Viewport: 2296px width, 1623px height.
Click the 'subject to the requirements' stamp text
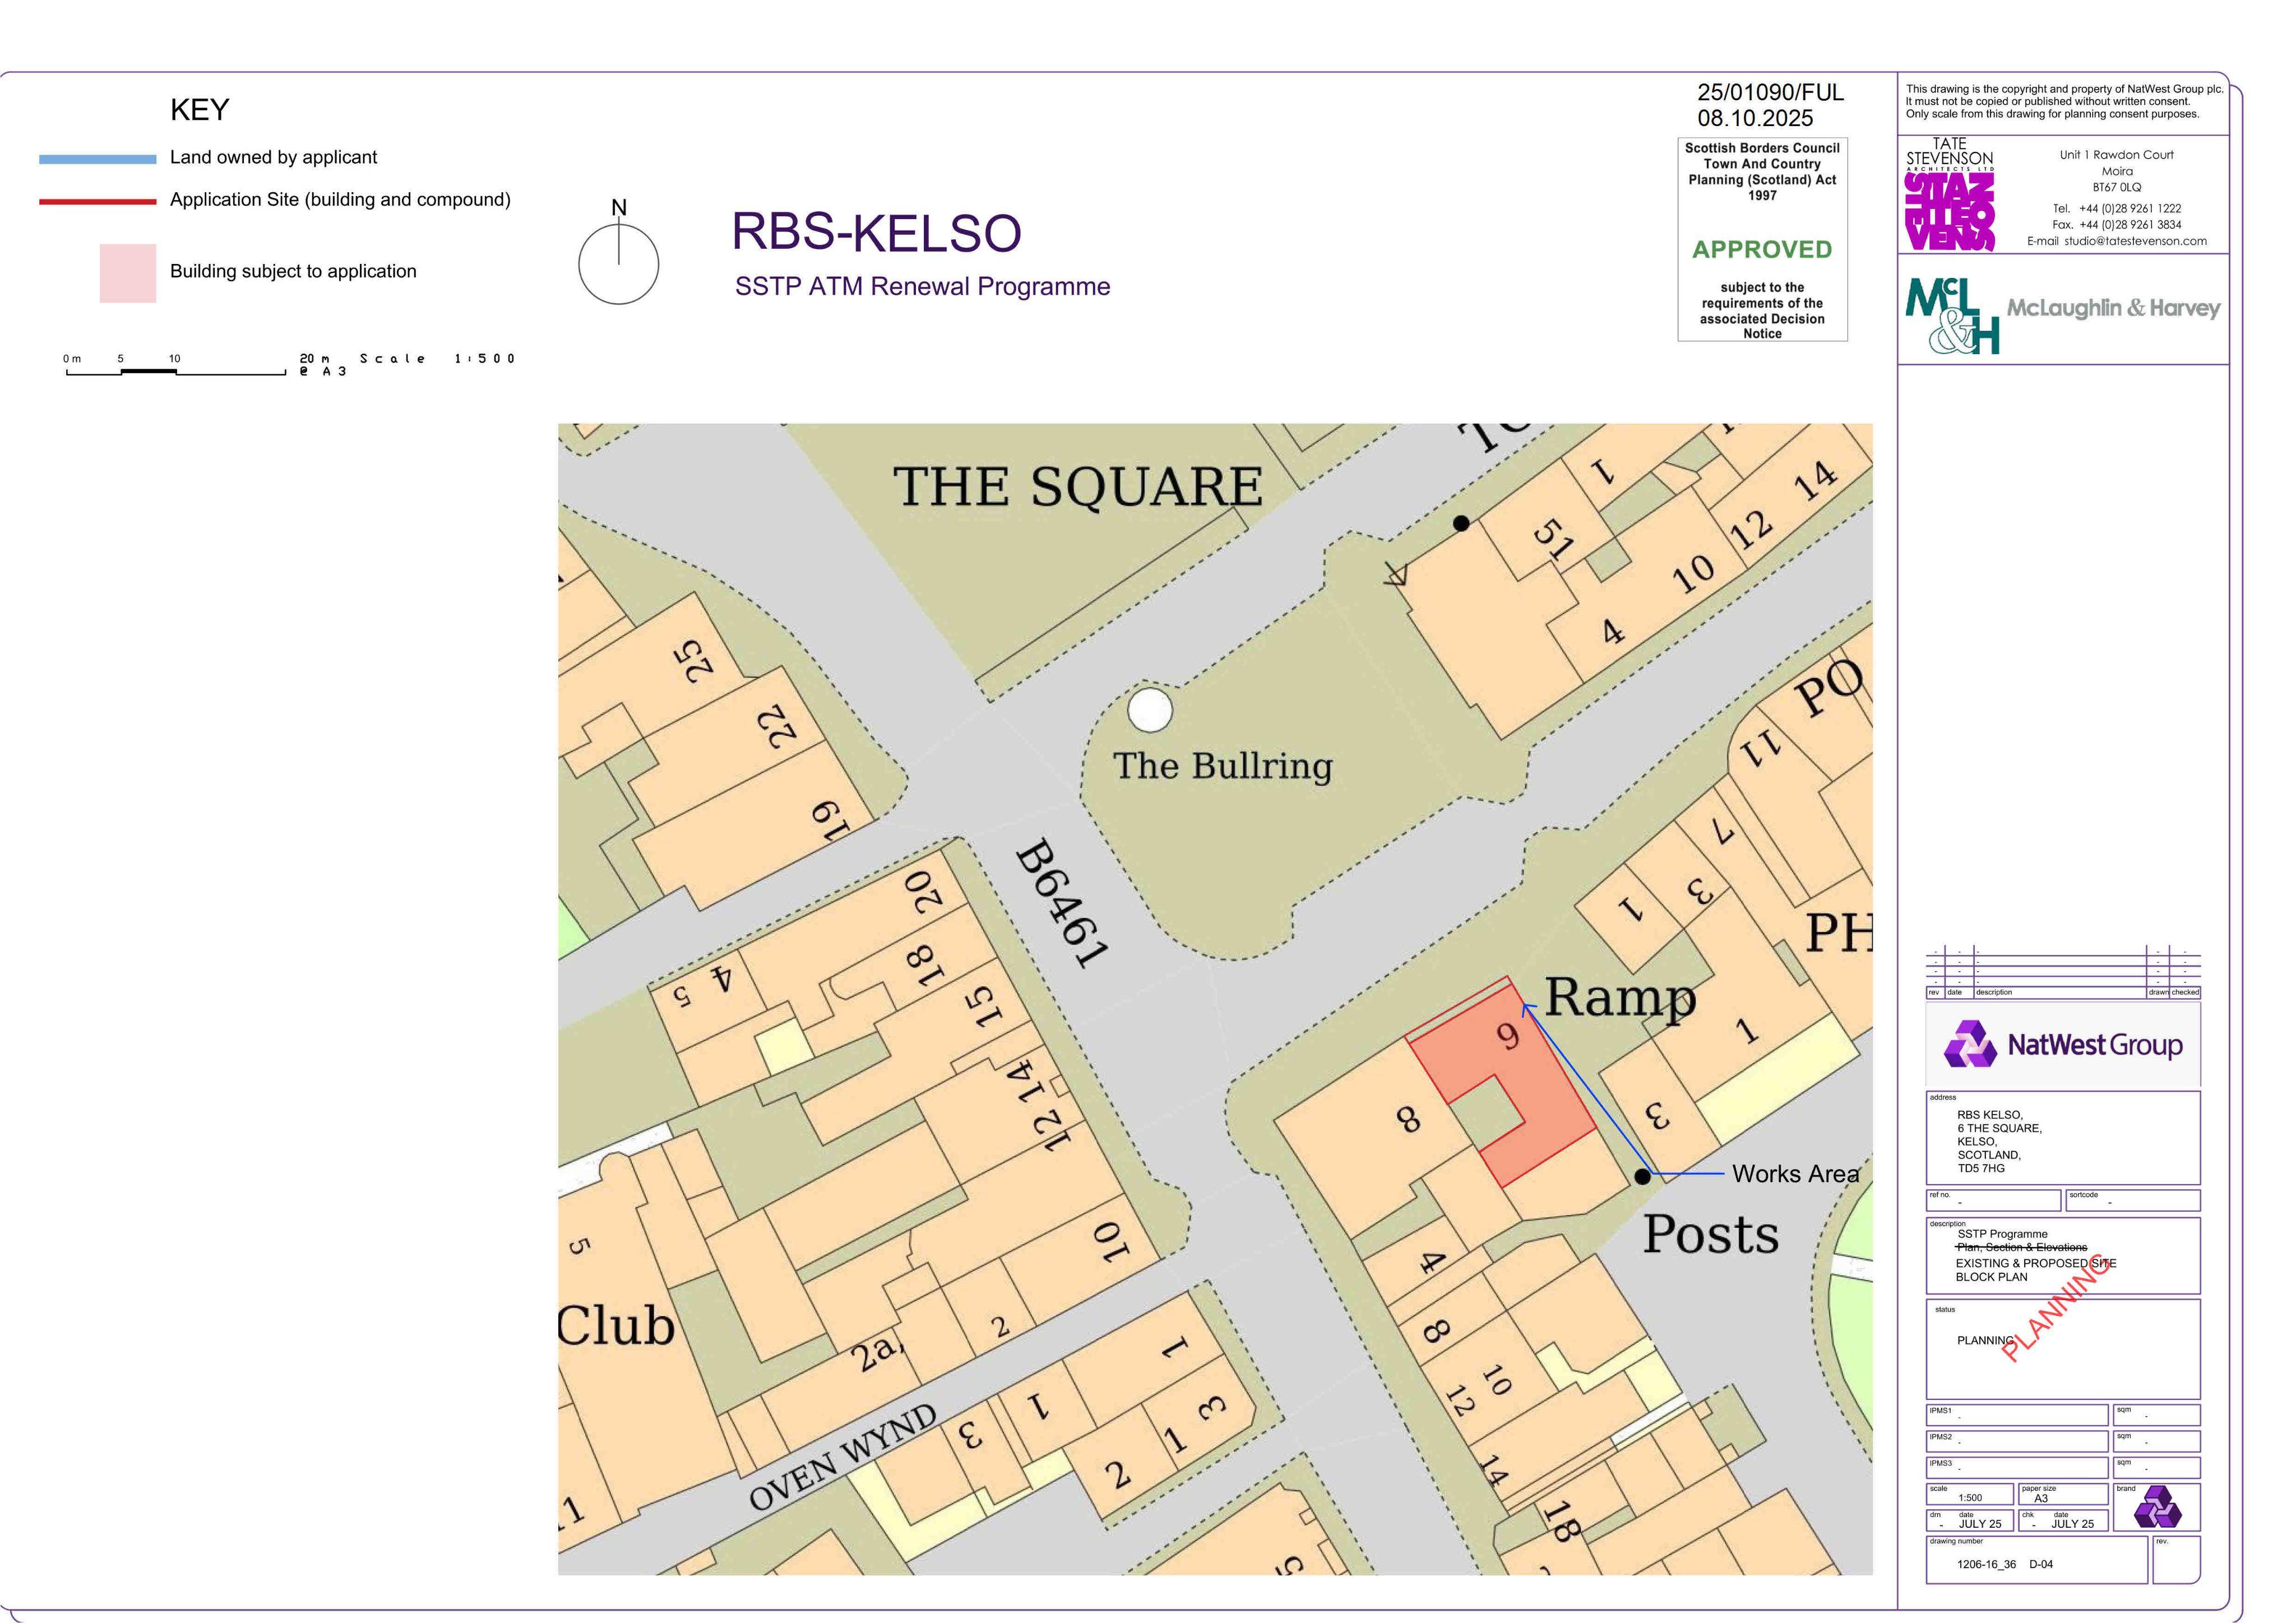tap(1762, 310)
